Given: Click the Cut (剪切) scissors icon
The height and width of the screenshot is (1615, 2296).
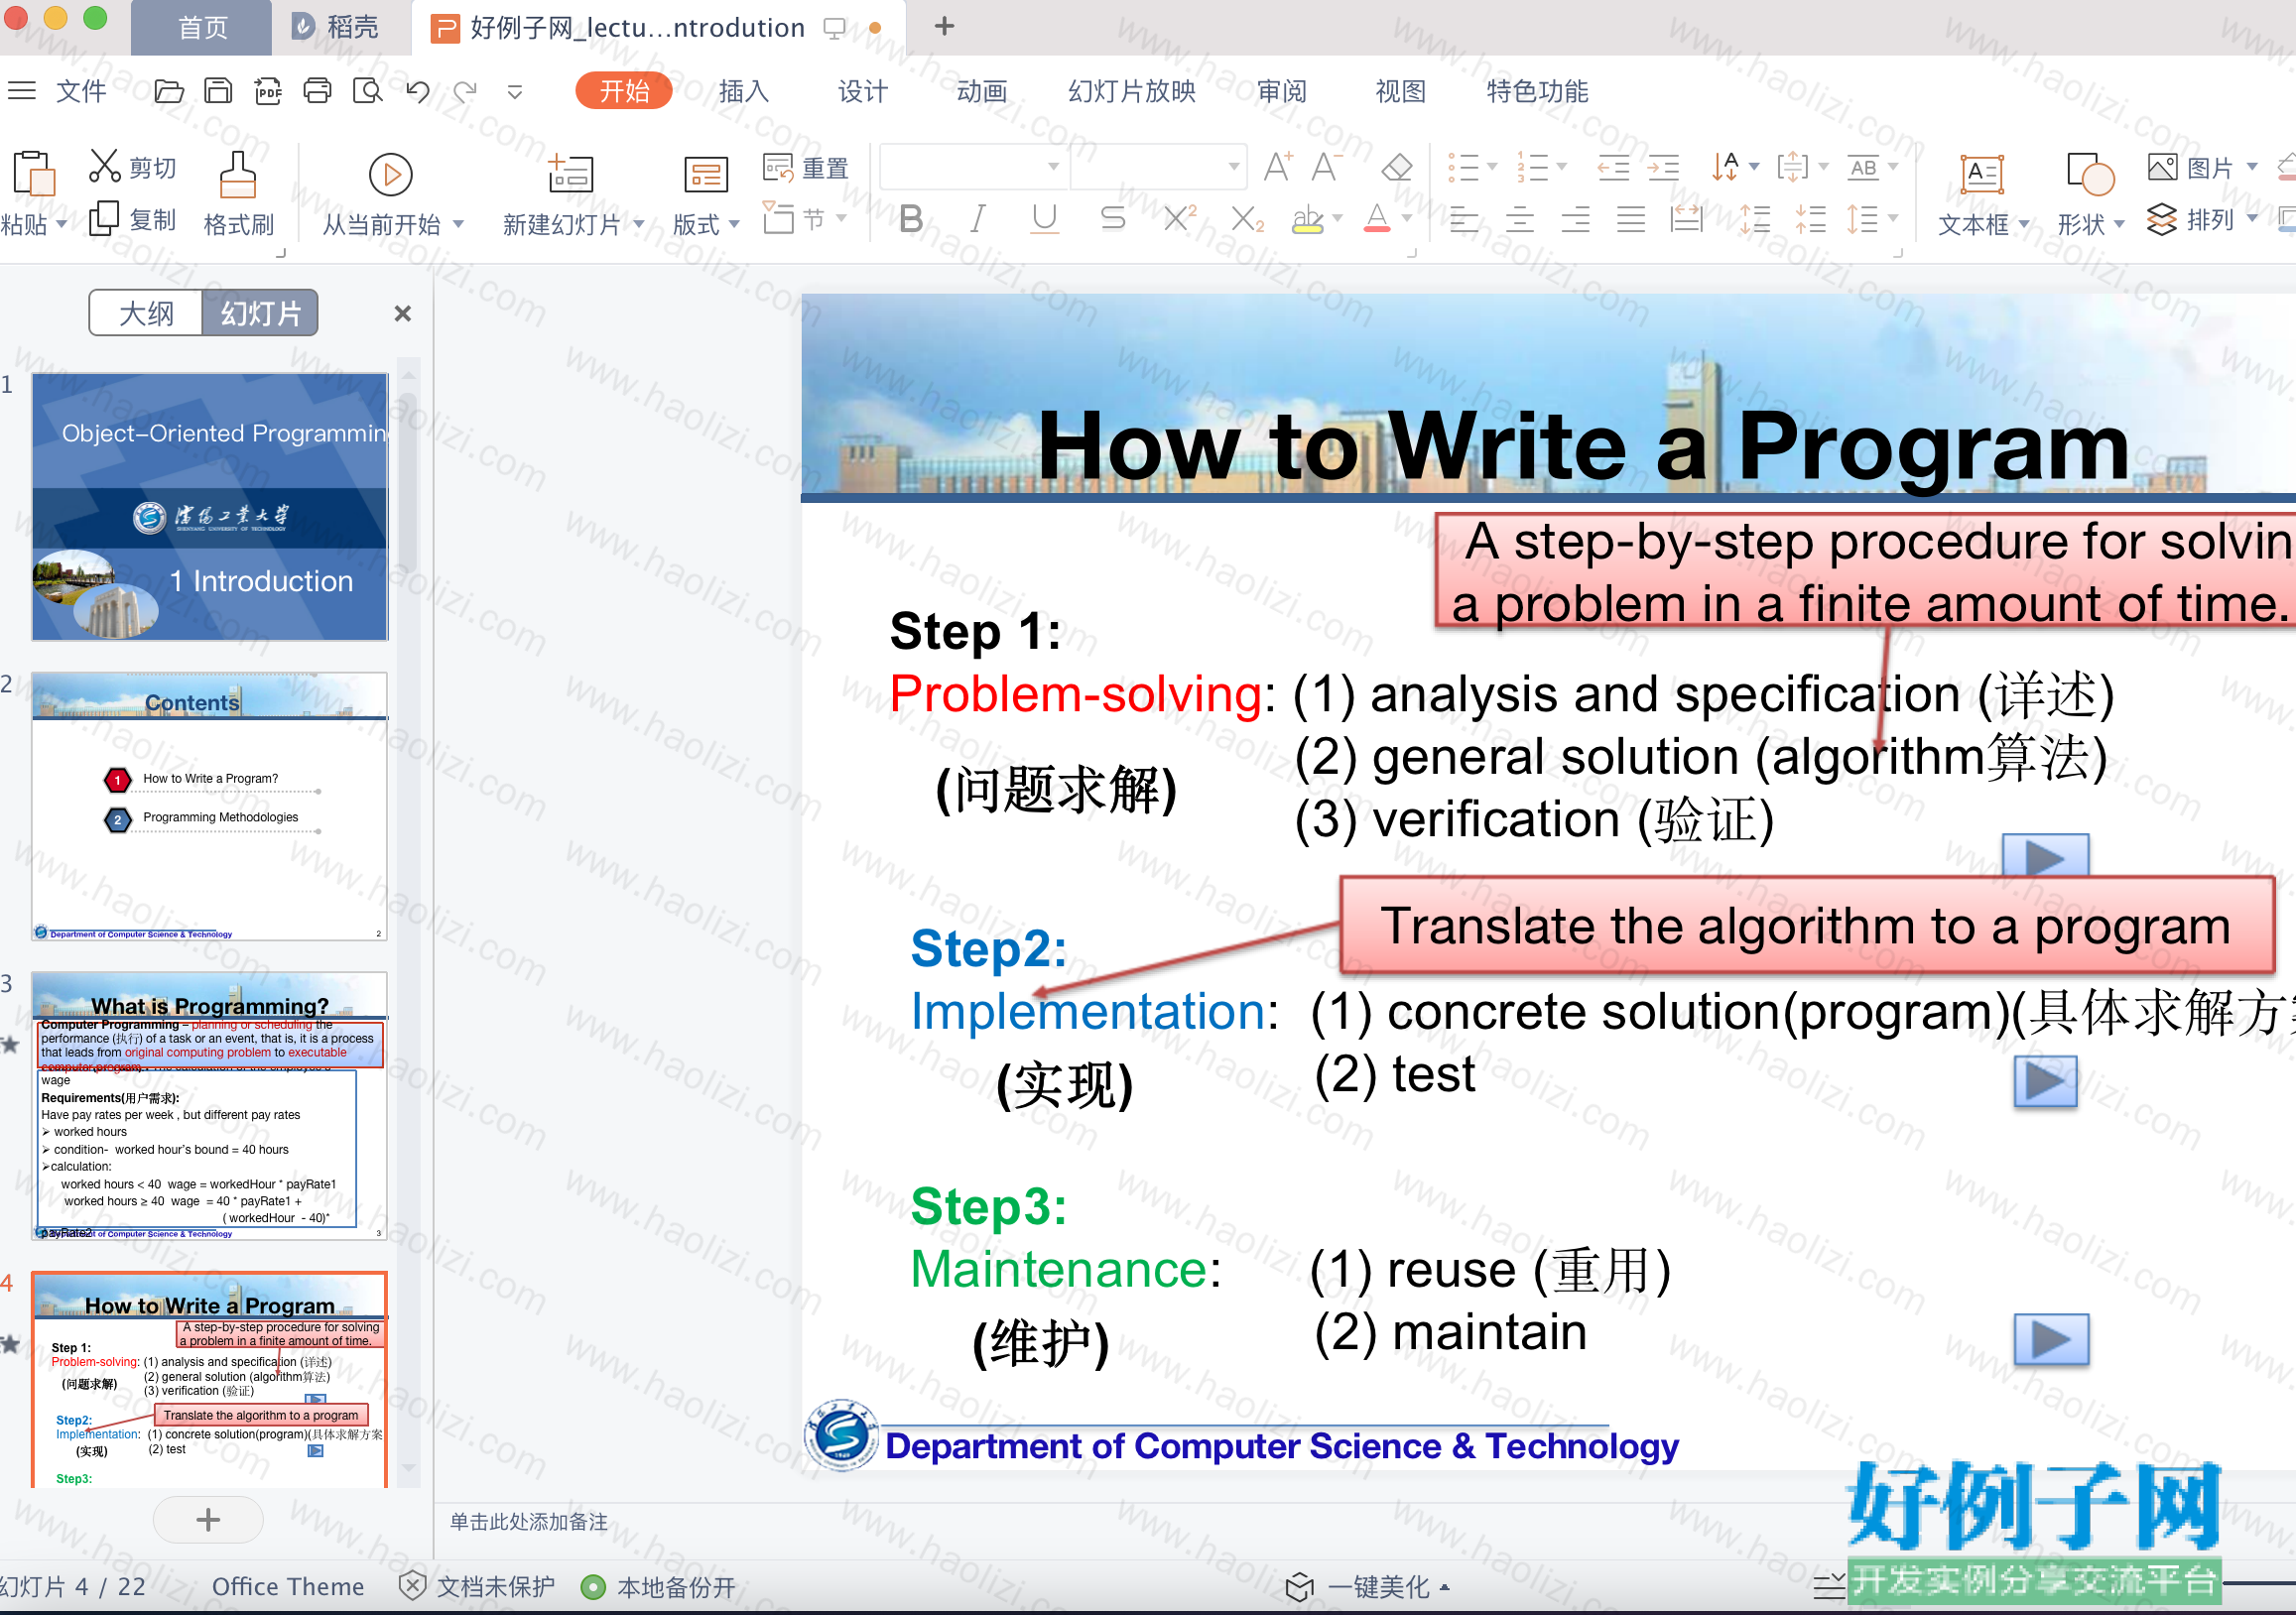Looking at the screenshot, I should pos(105,166).
